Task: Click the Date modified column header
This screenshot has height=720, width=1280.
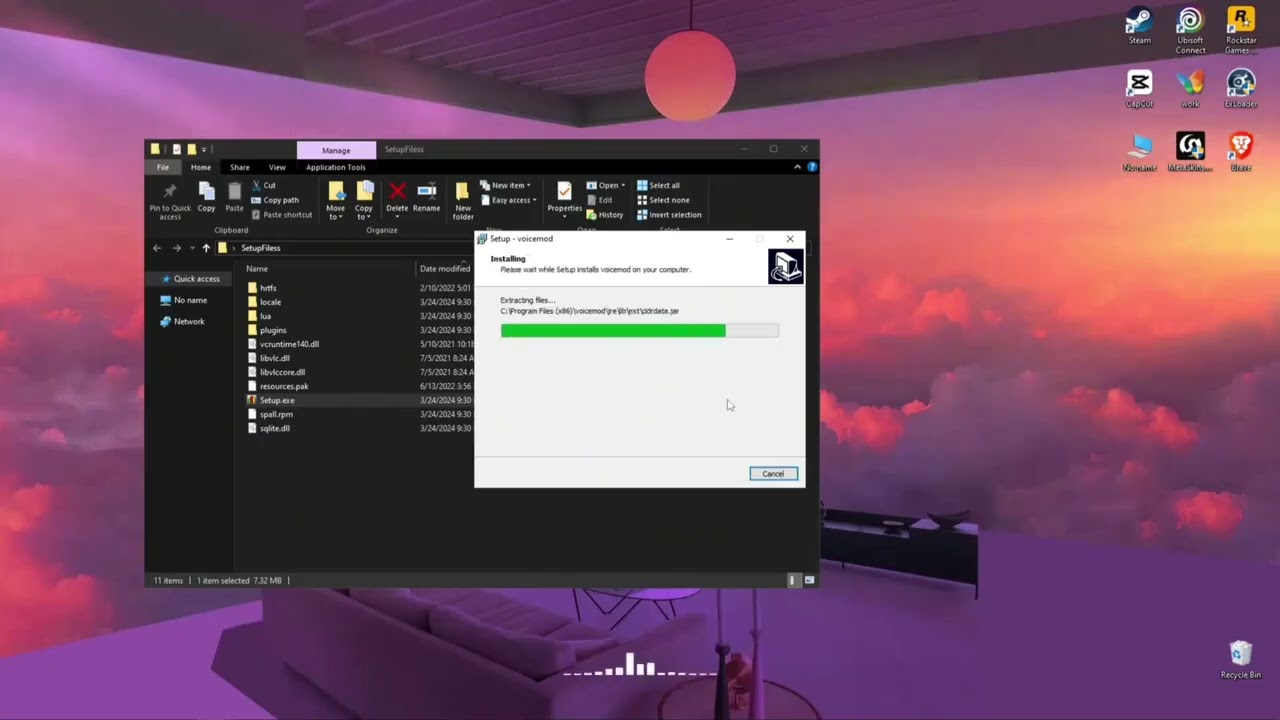Action: (445, 269)
